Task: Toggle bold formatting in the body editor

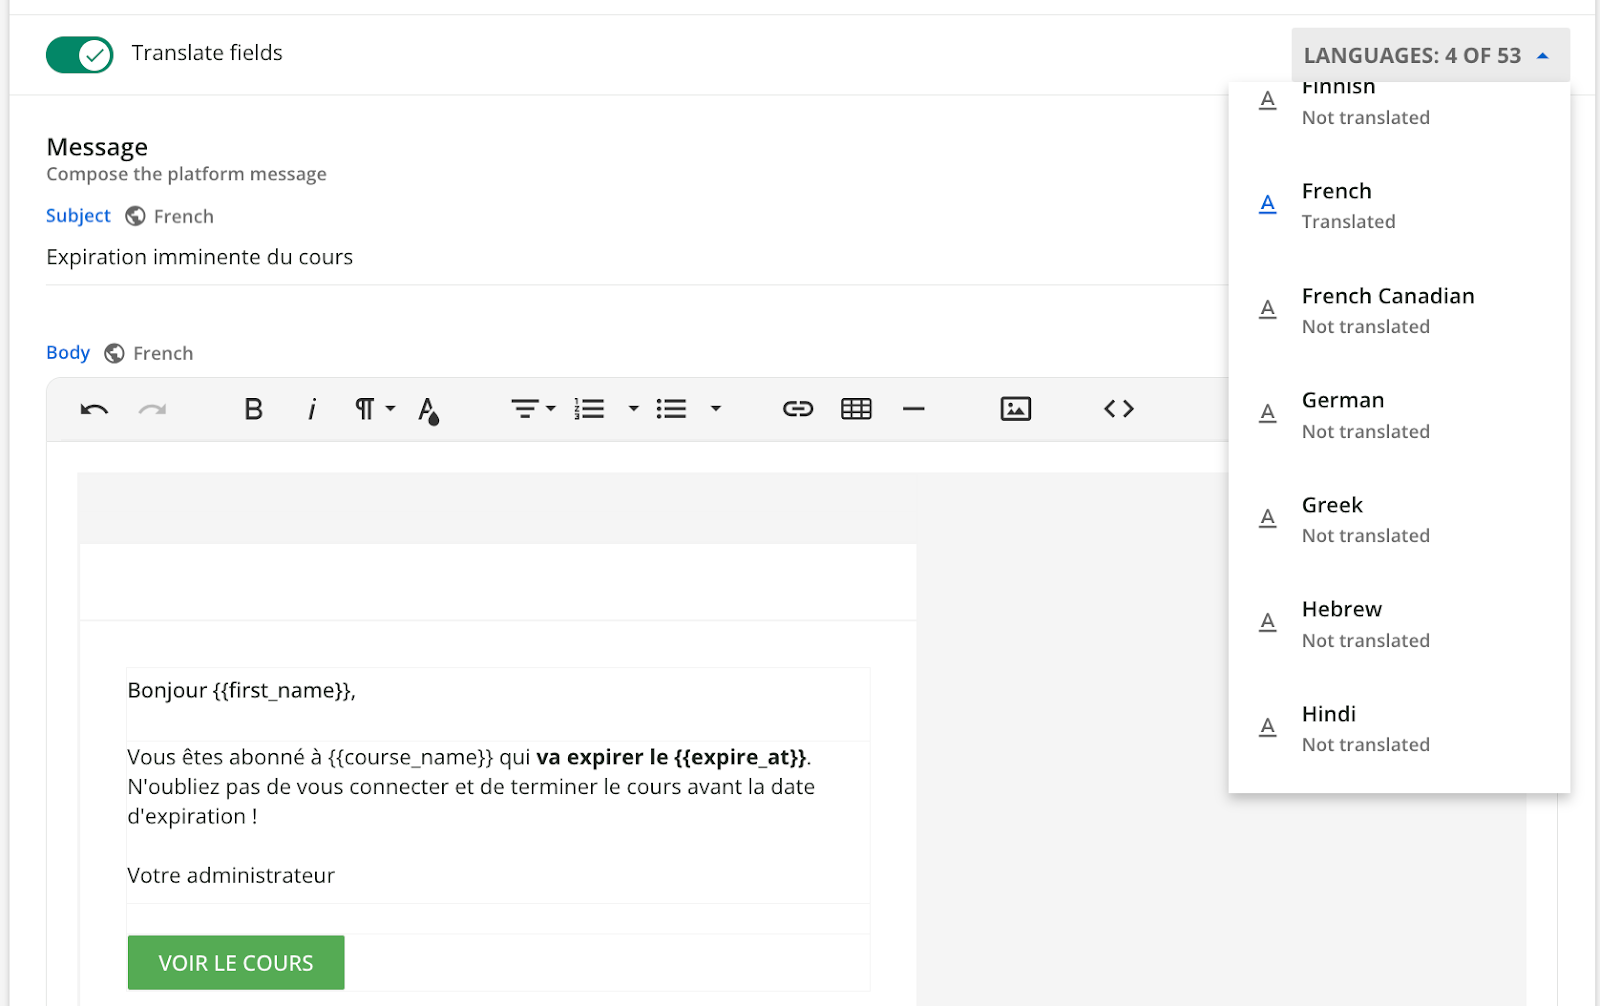Action: 253,409
